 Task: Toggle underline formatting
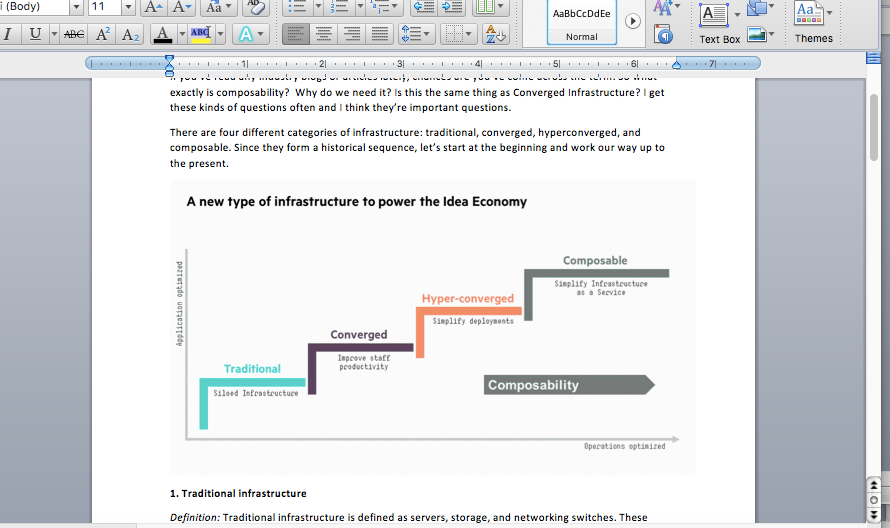pyautogui.click(x=37, y=34)
